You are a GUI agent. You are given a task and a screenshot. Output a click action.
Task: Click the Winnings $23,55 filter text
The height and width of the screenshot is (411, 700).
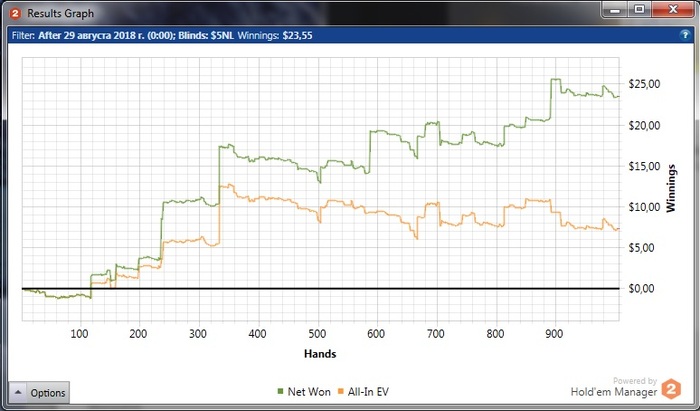275,36
